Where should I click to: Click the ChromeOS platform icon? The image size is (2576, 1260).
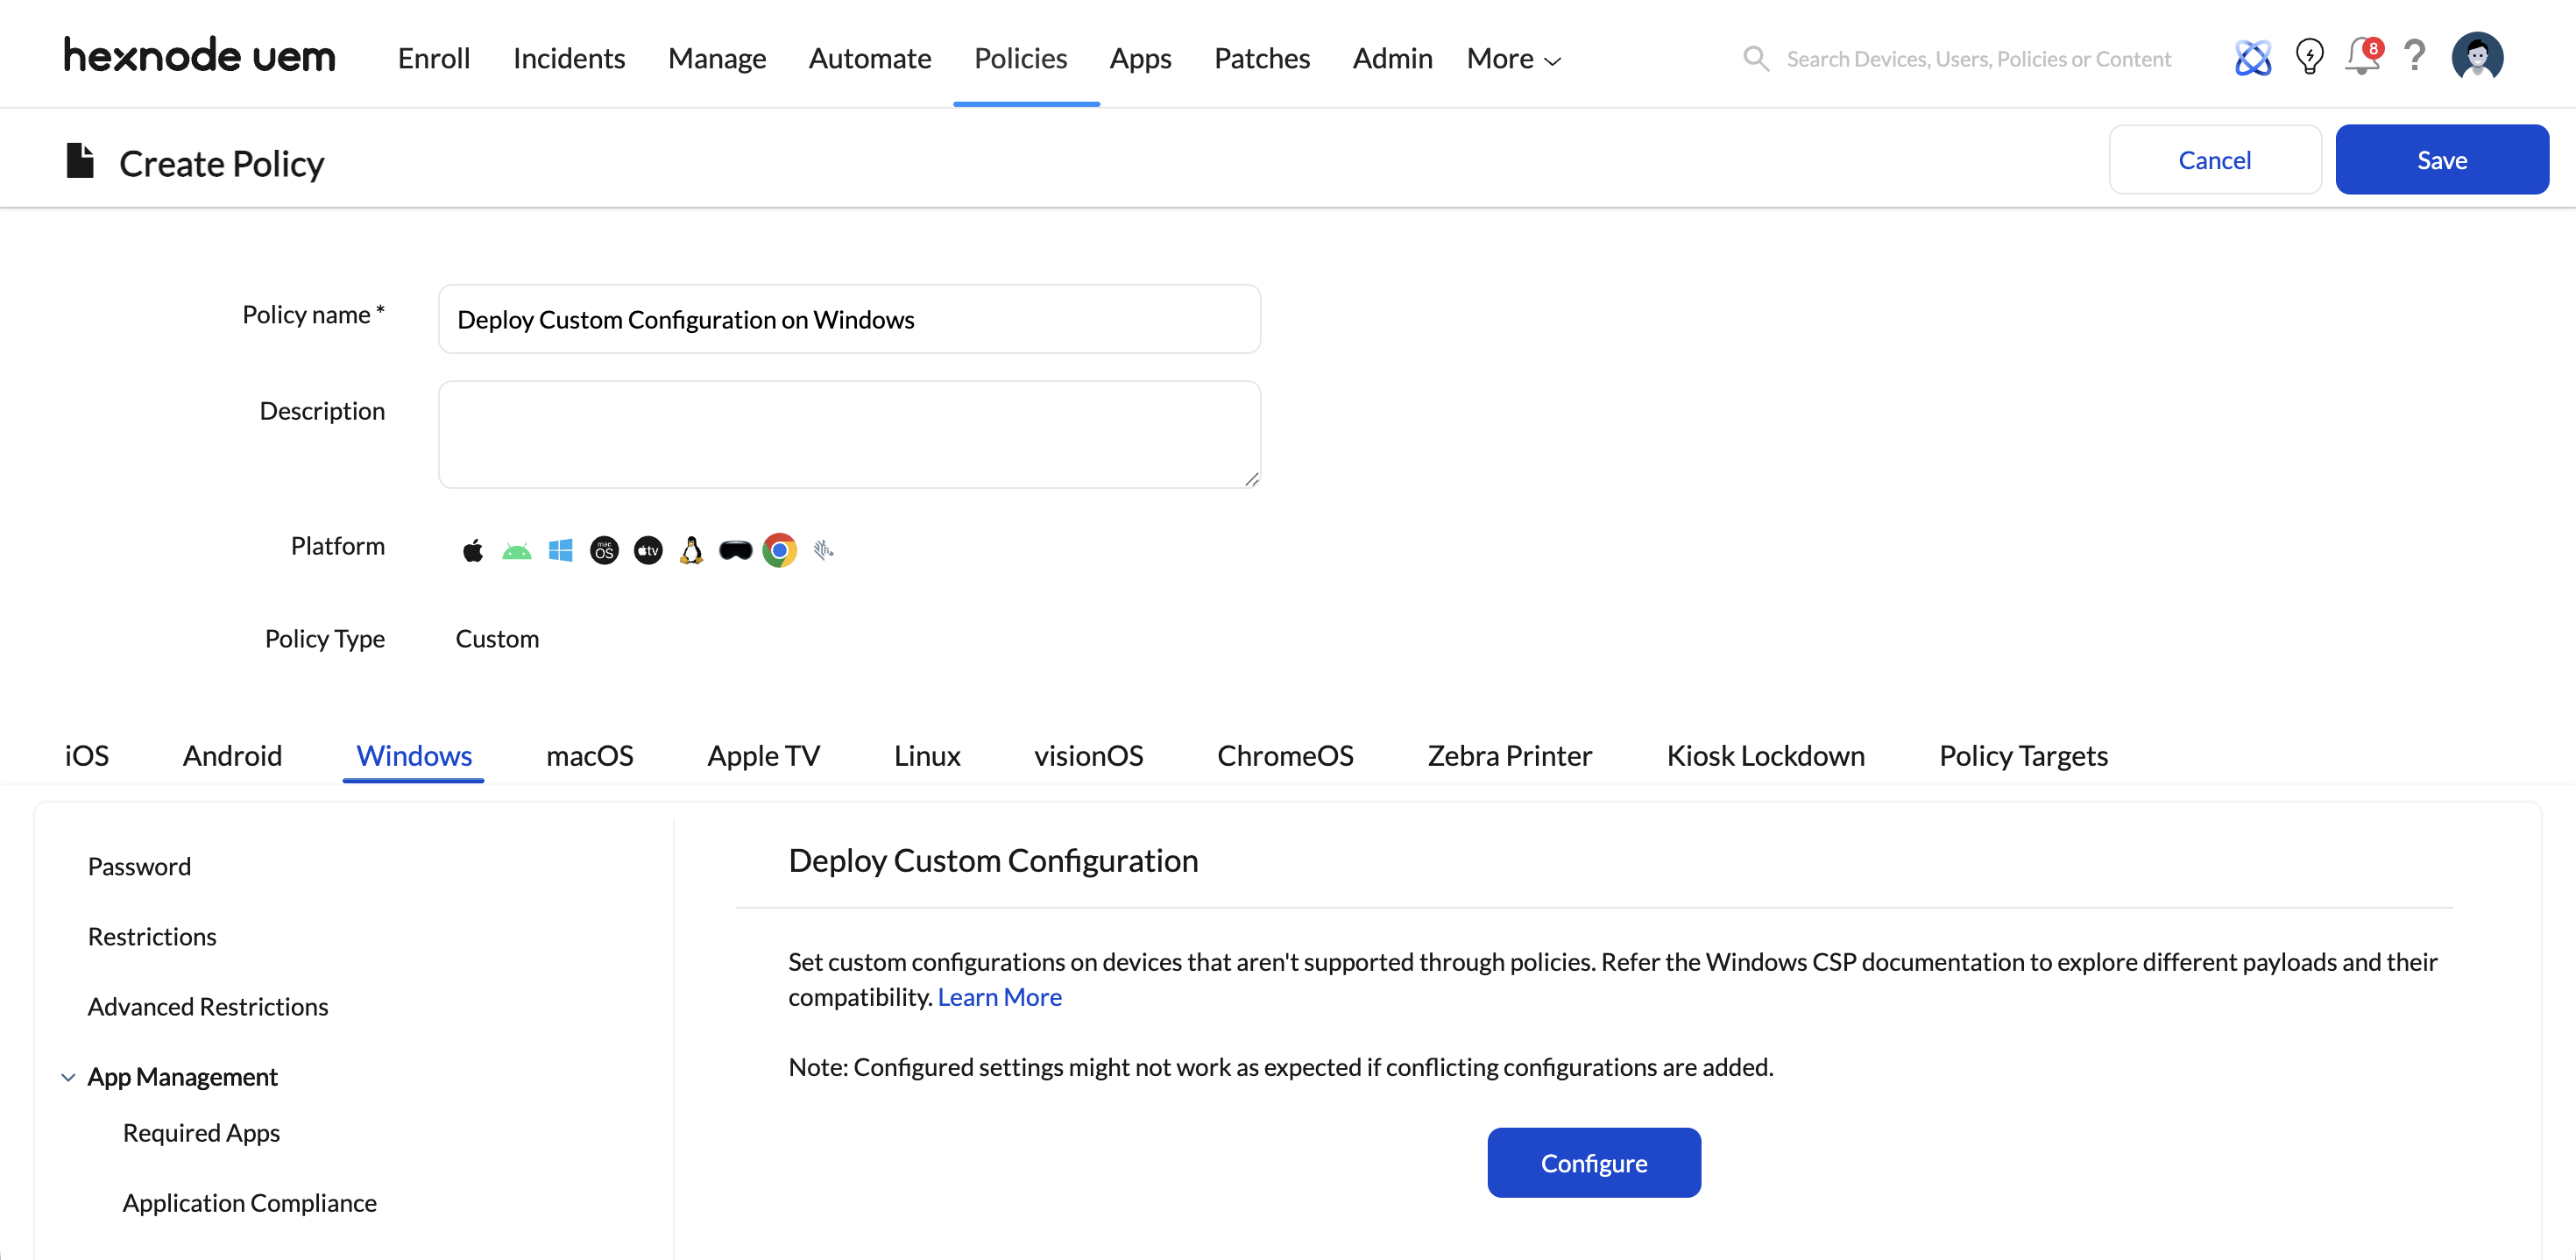(779, 550)
